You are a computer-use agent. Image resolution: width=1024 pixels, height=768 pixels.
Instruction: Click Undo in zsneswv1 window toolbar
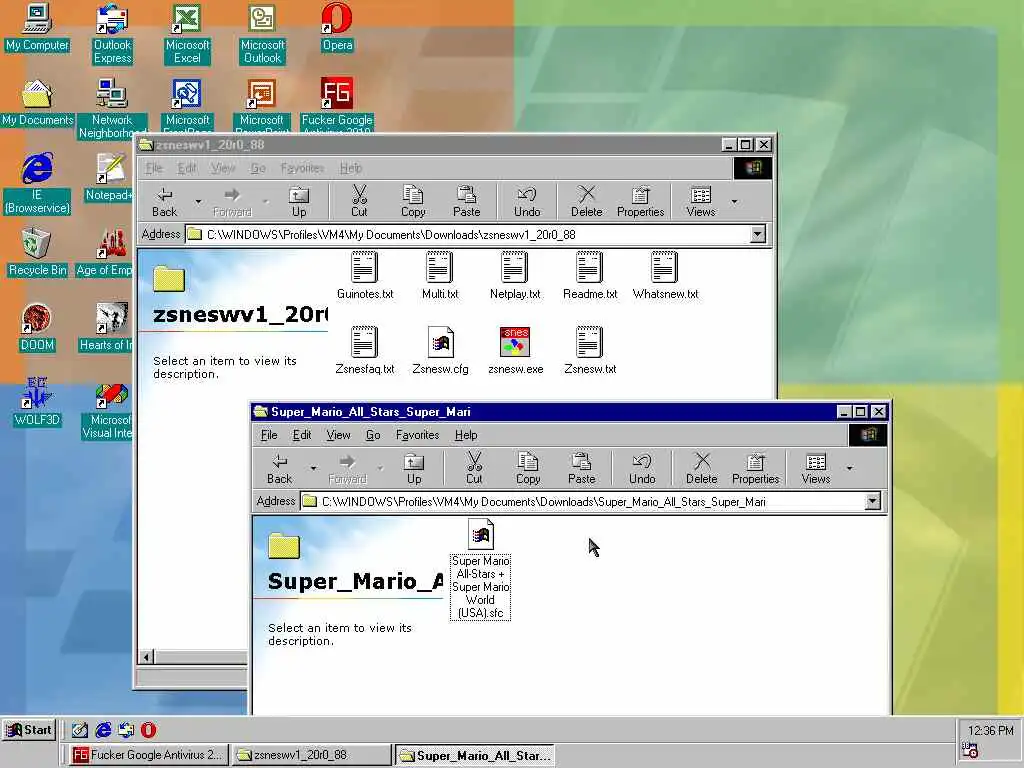point(527,202)
